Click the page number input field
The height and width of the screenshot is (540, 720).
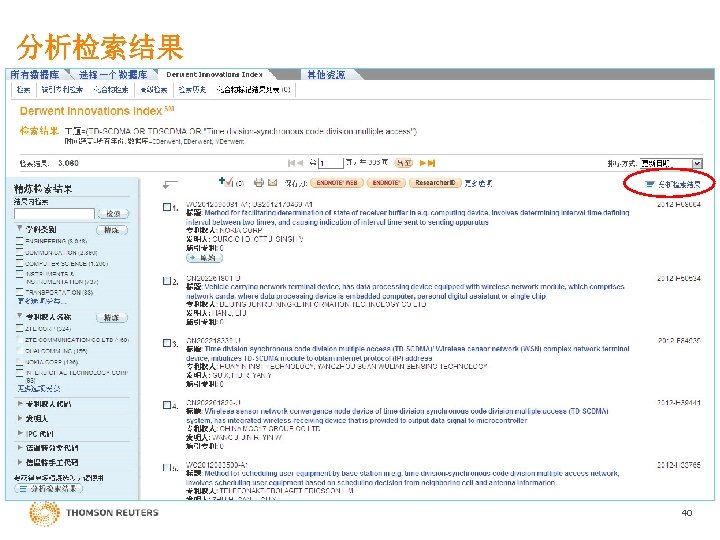point(331,163)
